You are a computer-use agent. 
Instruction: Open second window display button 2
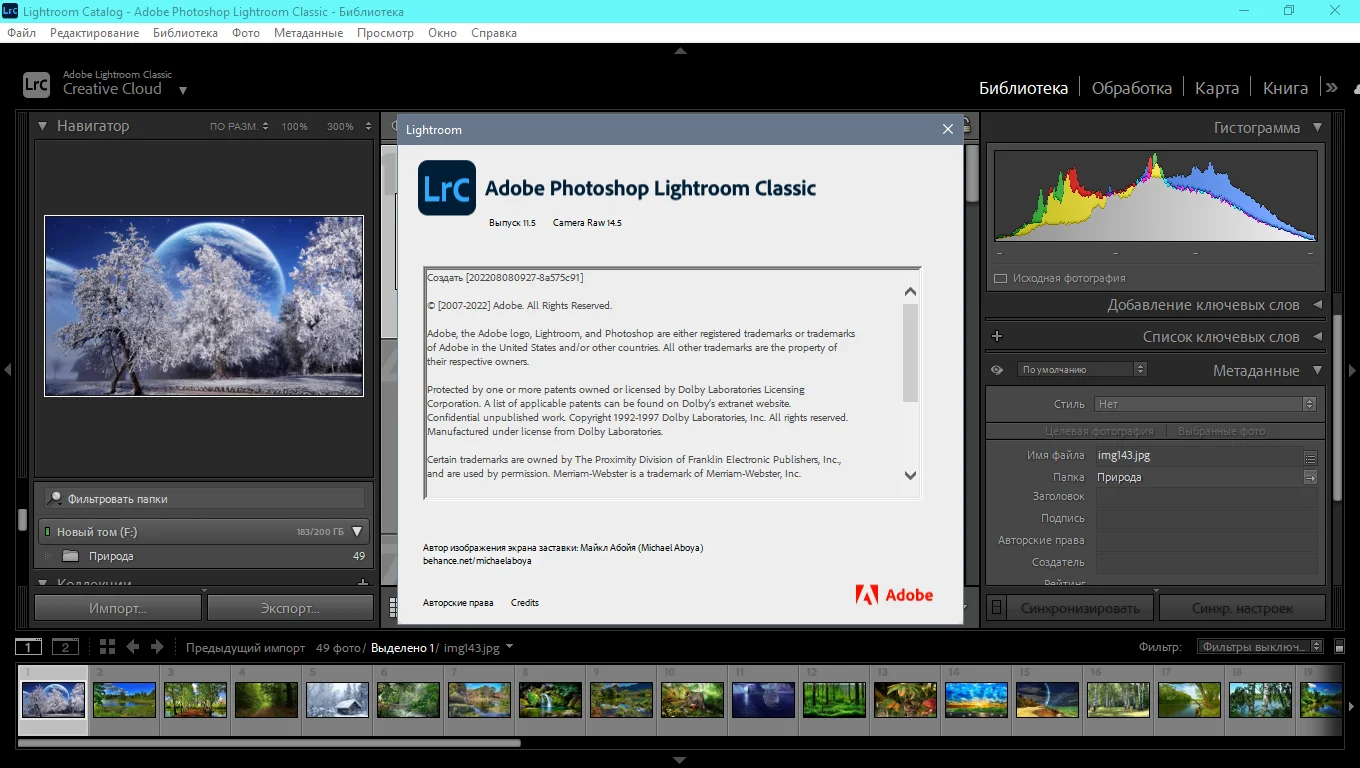coord(65,647)
